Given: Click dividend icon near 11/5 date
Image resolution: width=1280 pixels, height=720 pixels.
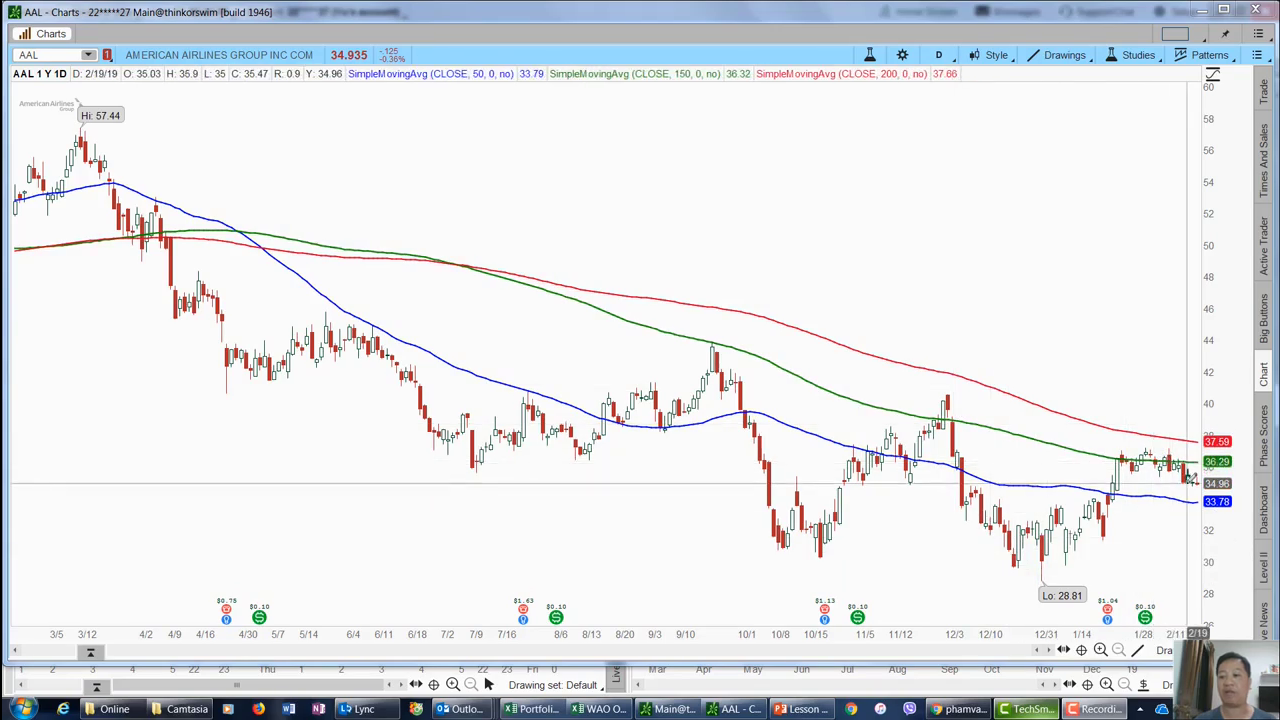Looking at the screenshot, I should (857, 618).
